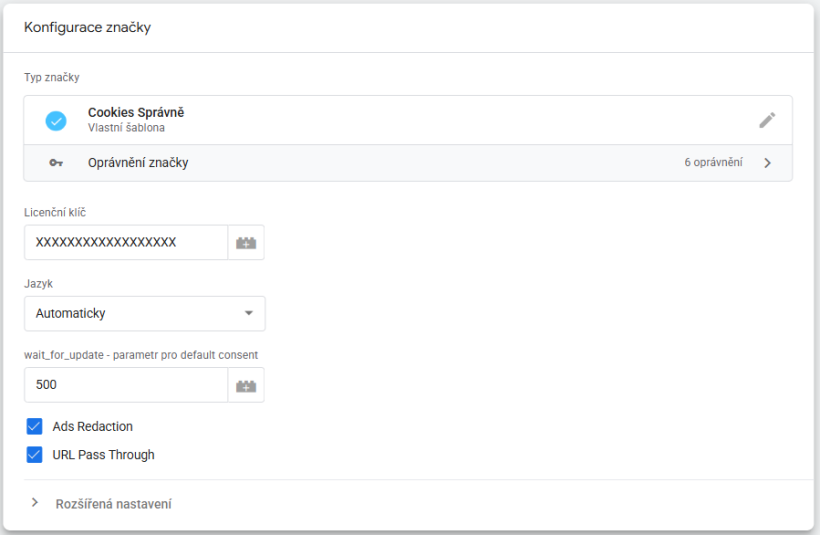Open variable picker for Licenční klíč
Screen dimensions: 820x535
pos(246,243)
